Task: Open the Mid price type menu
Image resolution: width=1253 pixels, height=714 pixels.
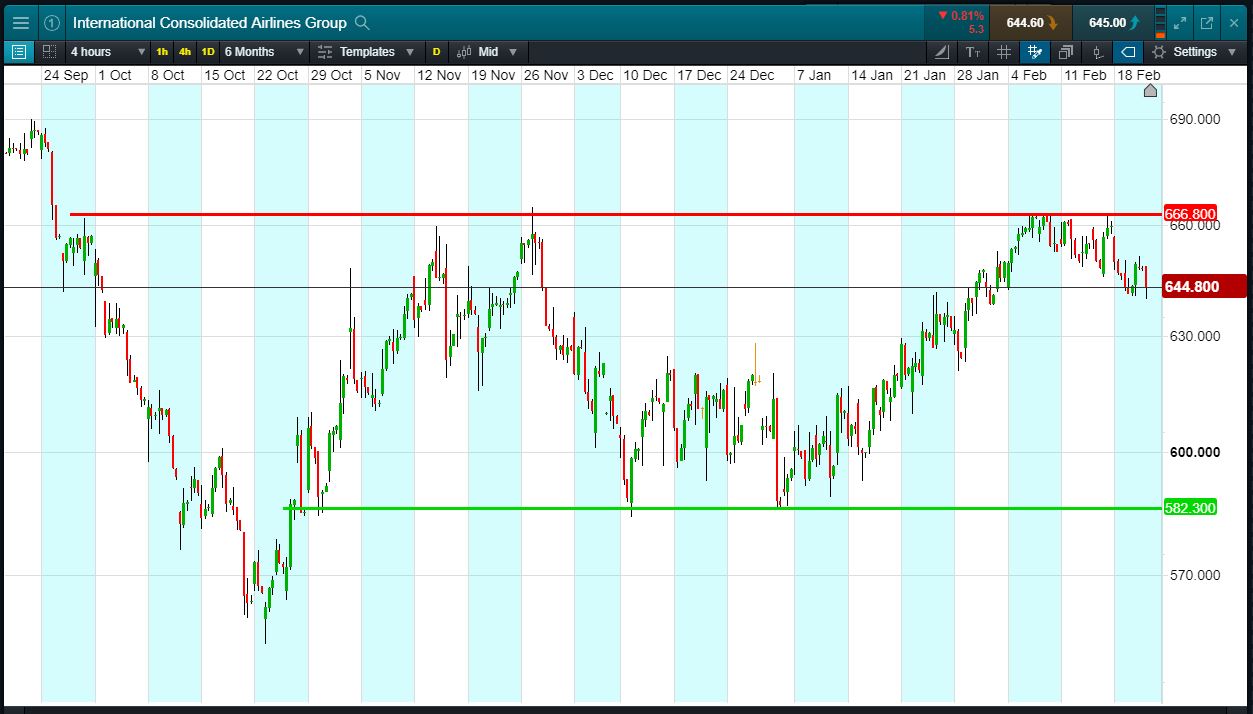Action: pos(488,52)
